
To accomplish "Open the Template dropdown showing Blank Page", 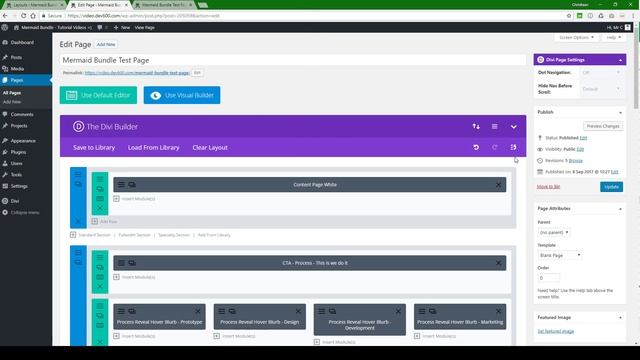I will click(x=560, y=255).
